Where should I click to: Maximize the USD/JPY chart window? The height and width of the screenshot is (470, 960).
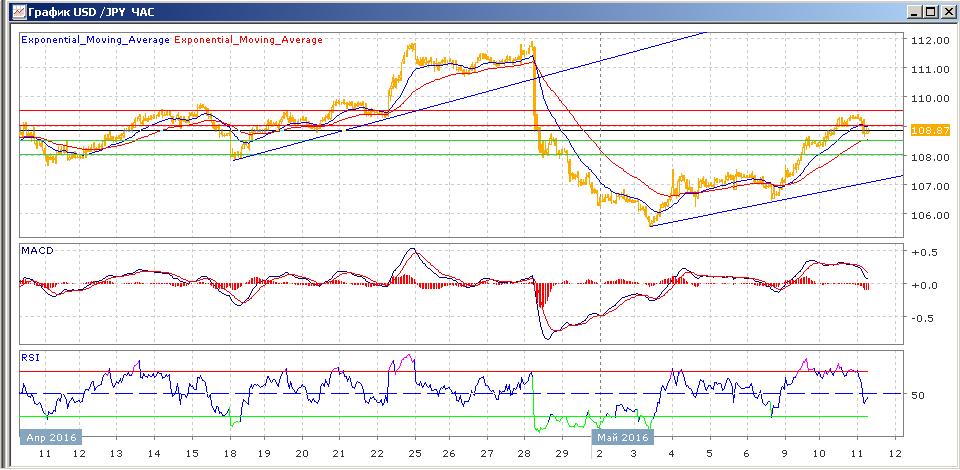point(931,12)
